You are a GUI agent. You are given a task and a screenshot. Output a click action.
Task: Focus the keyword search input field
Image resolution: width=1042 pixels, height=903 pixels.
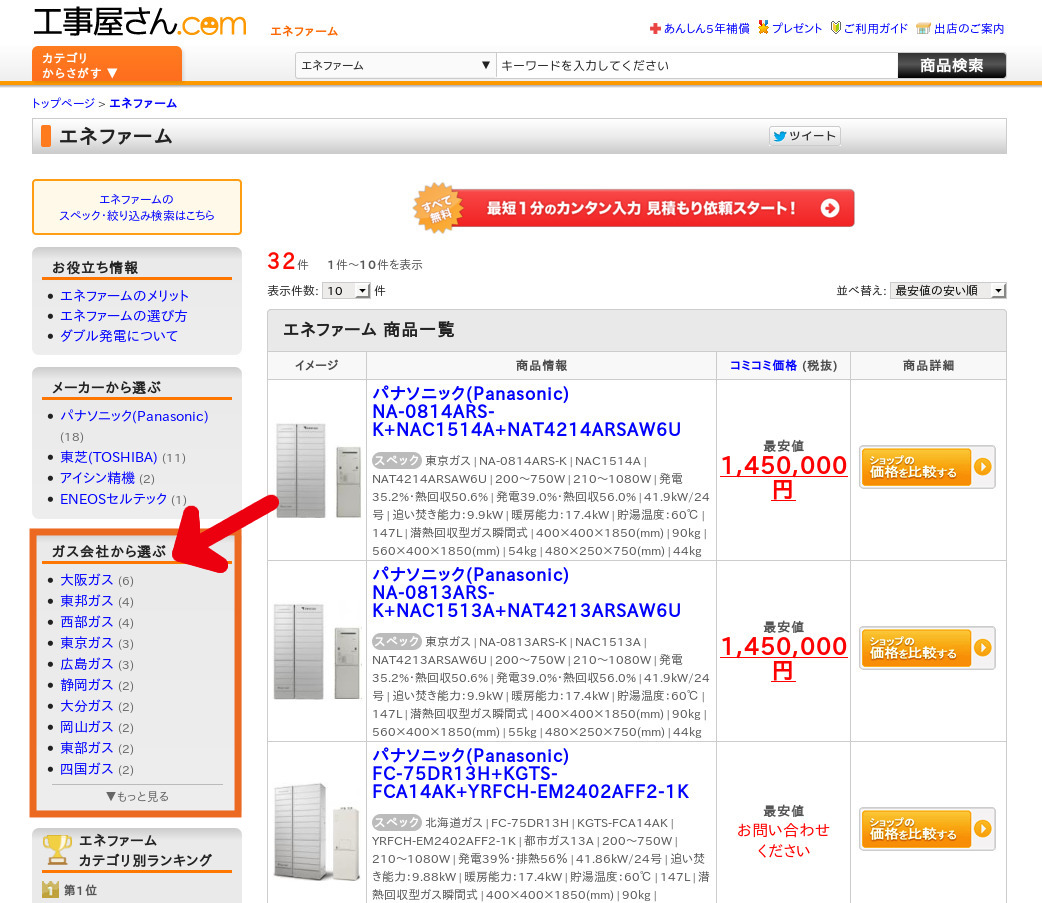696,66
